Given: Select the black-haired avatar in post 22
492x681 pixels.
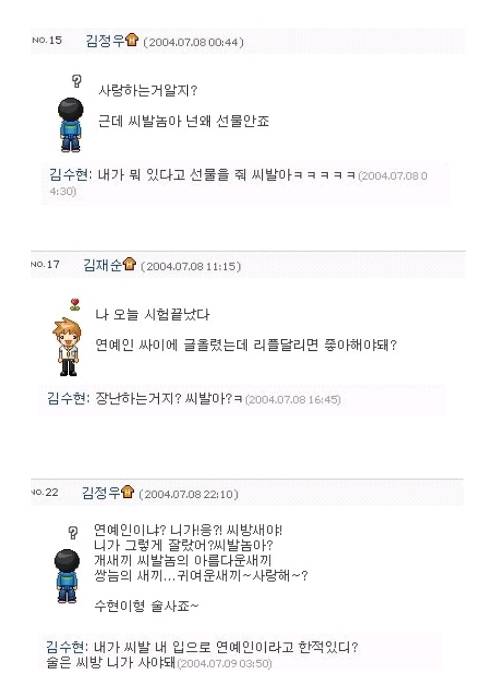Looking at the screenshot, I should tap(67, 576).
